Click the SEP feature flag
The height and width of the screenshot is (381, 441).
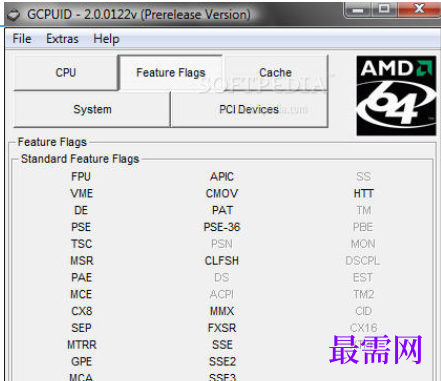[81, 328]
